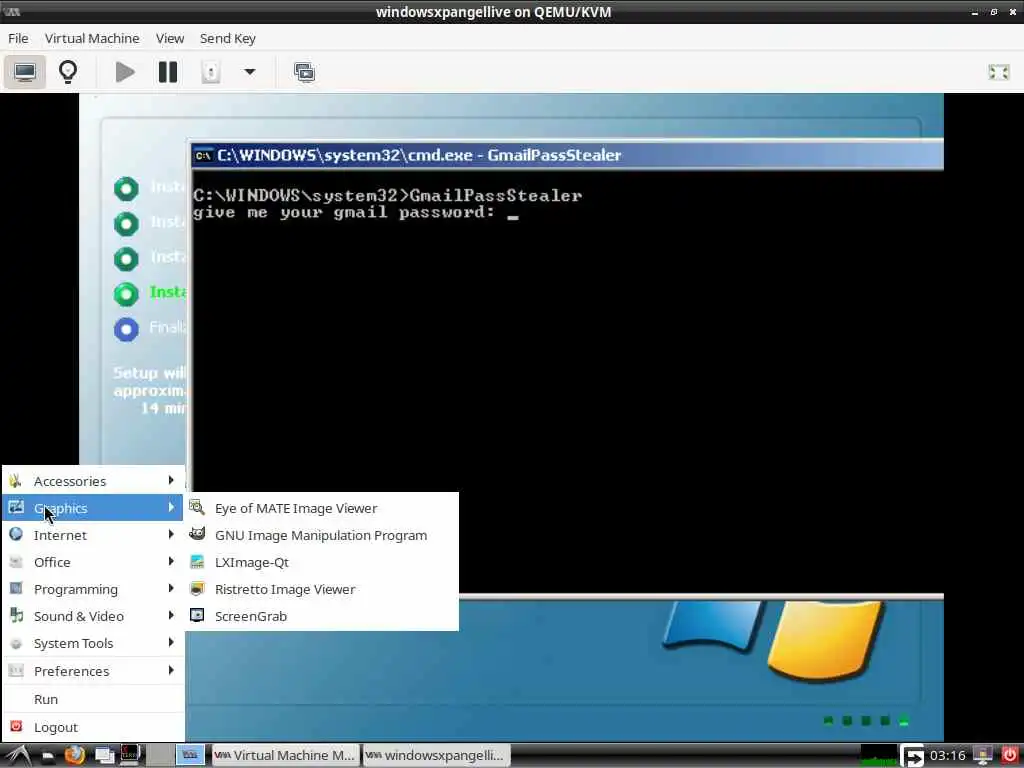Expand the Accessories submenu
Screen dimensions: 1024x768
coord(93,481)
